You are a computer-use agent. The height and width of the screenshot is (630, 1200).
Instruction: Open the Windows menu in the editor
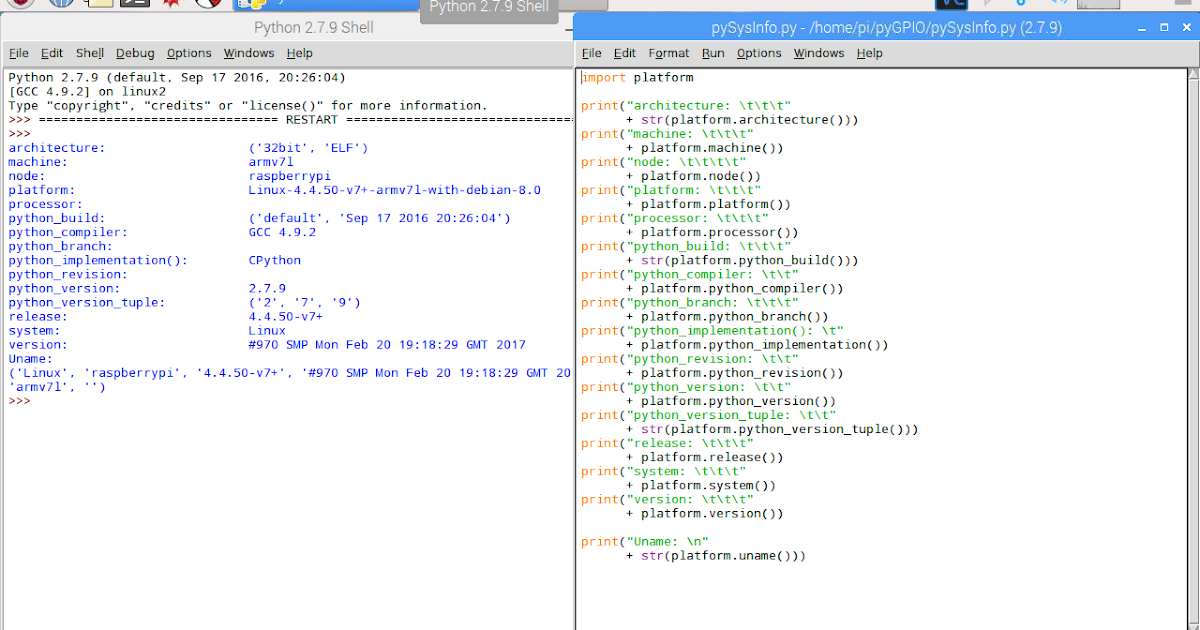click(x=819, y=53)
